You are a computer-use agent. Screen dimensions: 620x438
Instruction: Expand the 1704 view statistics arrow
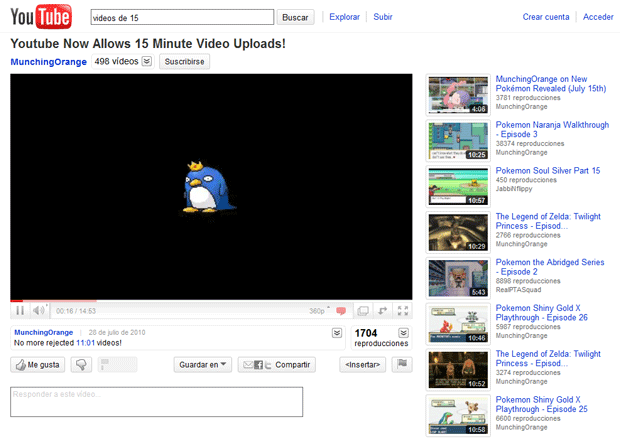pyautogui.click(x=403, y=333)
